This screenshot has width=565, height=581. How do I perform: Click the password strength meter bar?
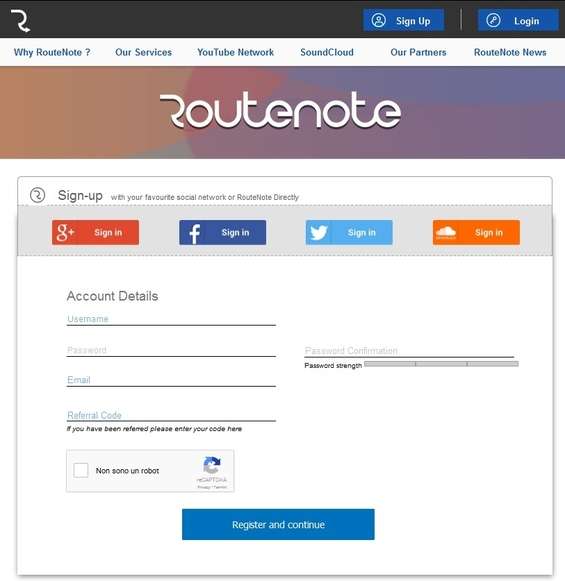click(441, 364)
